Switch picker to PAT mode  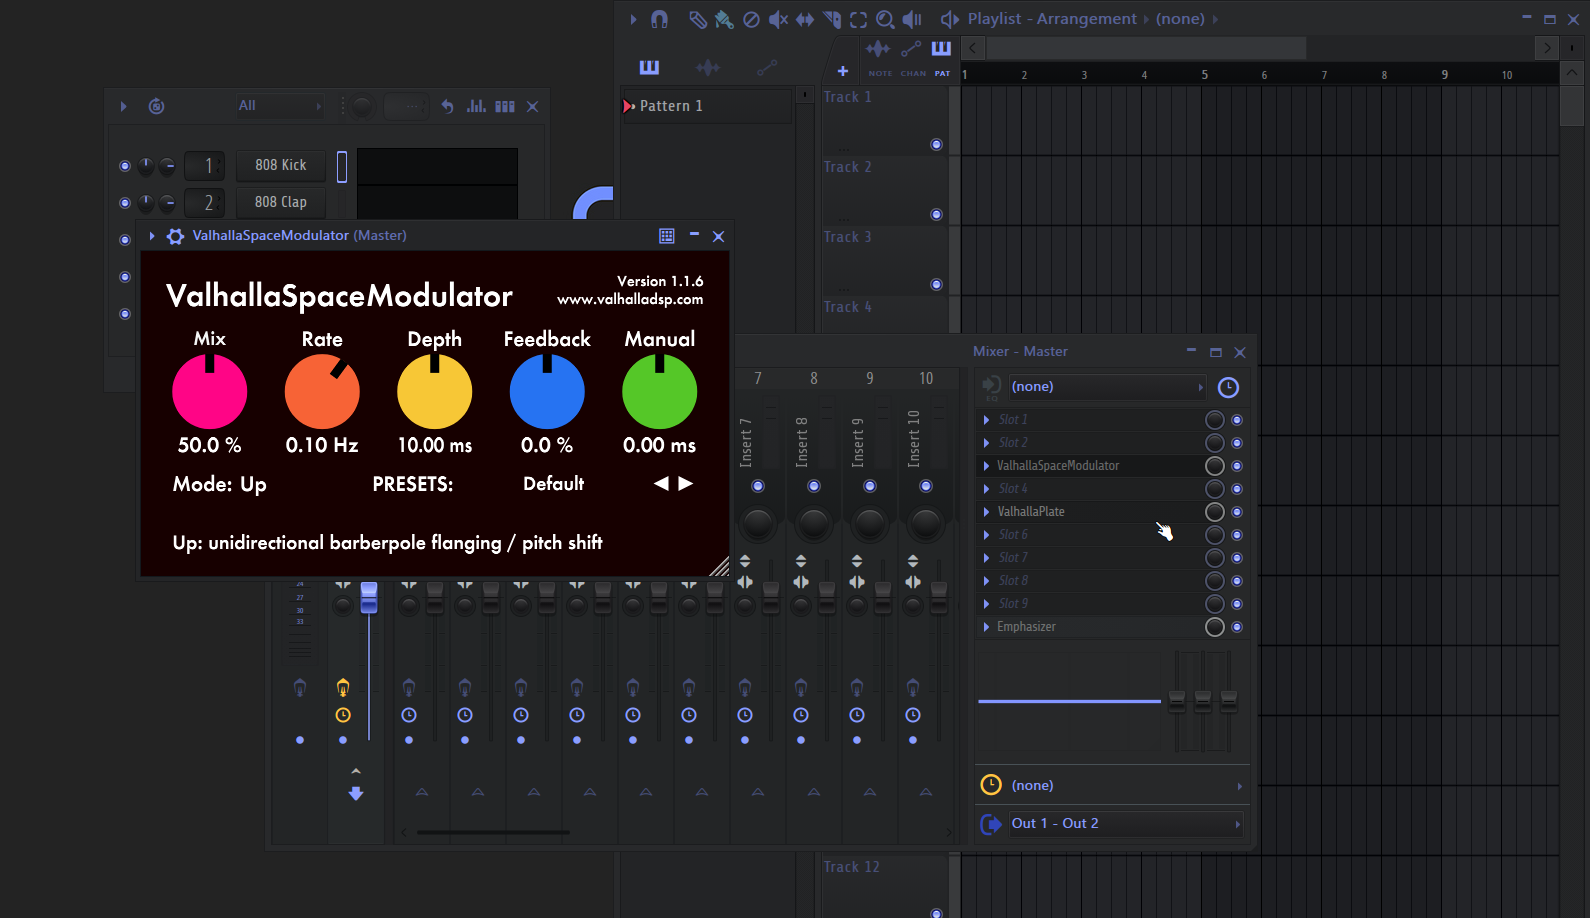[942, 56]
